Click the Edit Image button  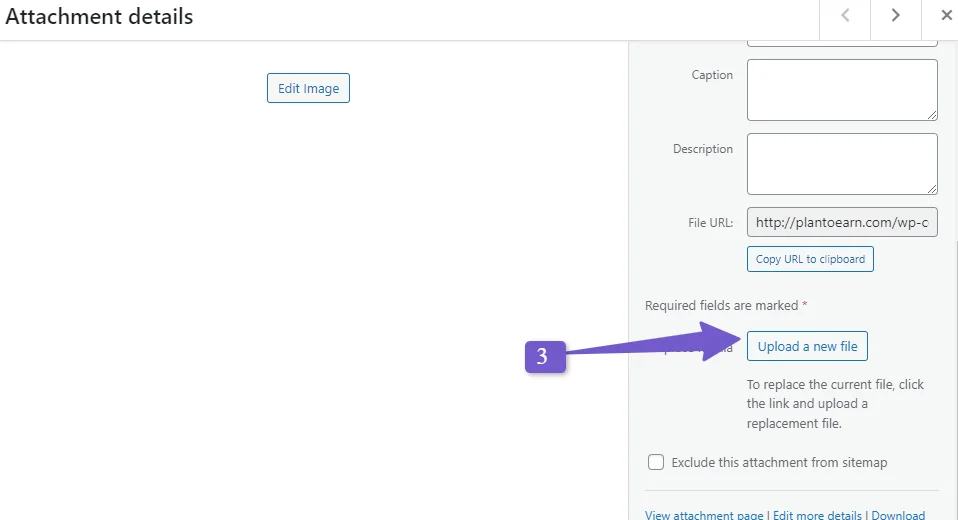pos(308,88)
